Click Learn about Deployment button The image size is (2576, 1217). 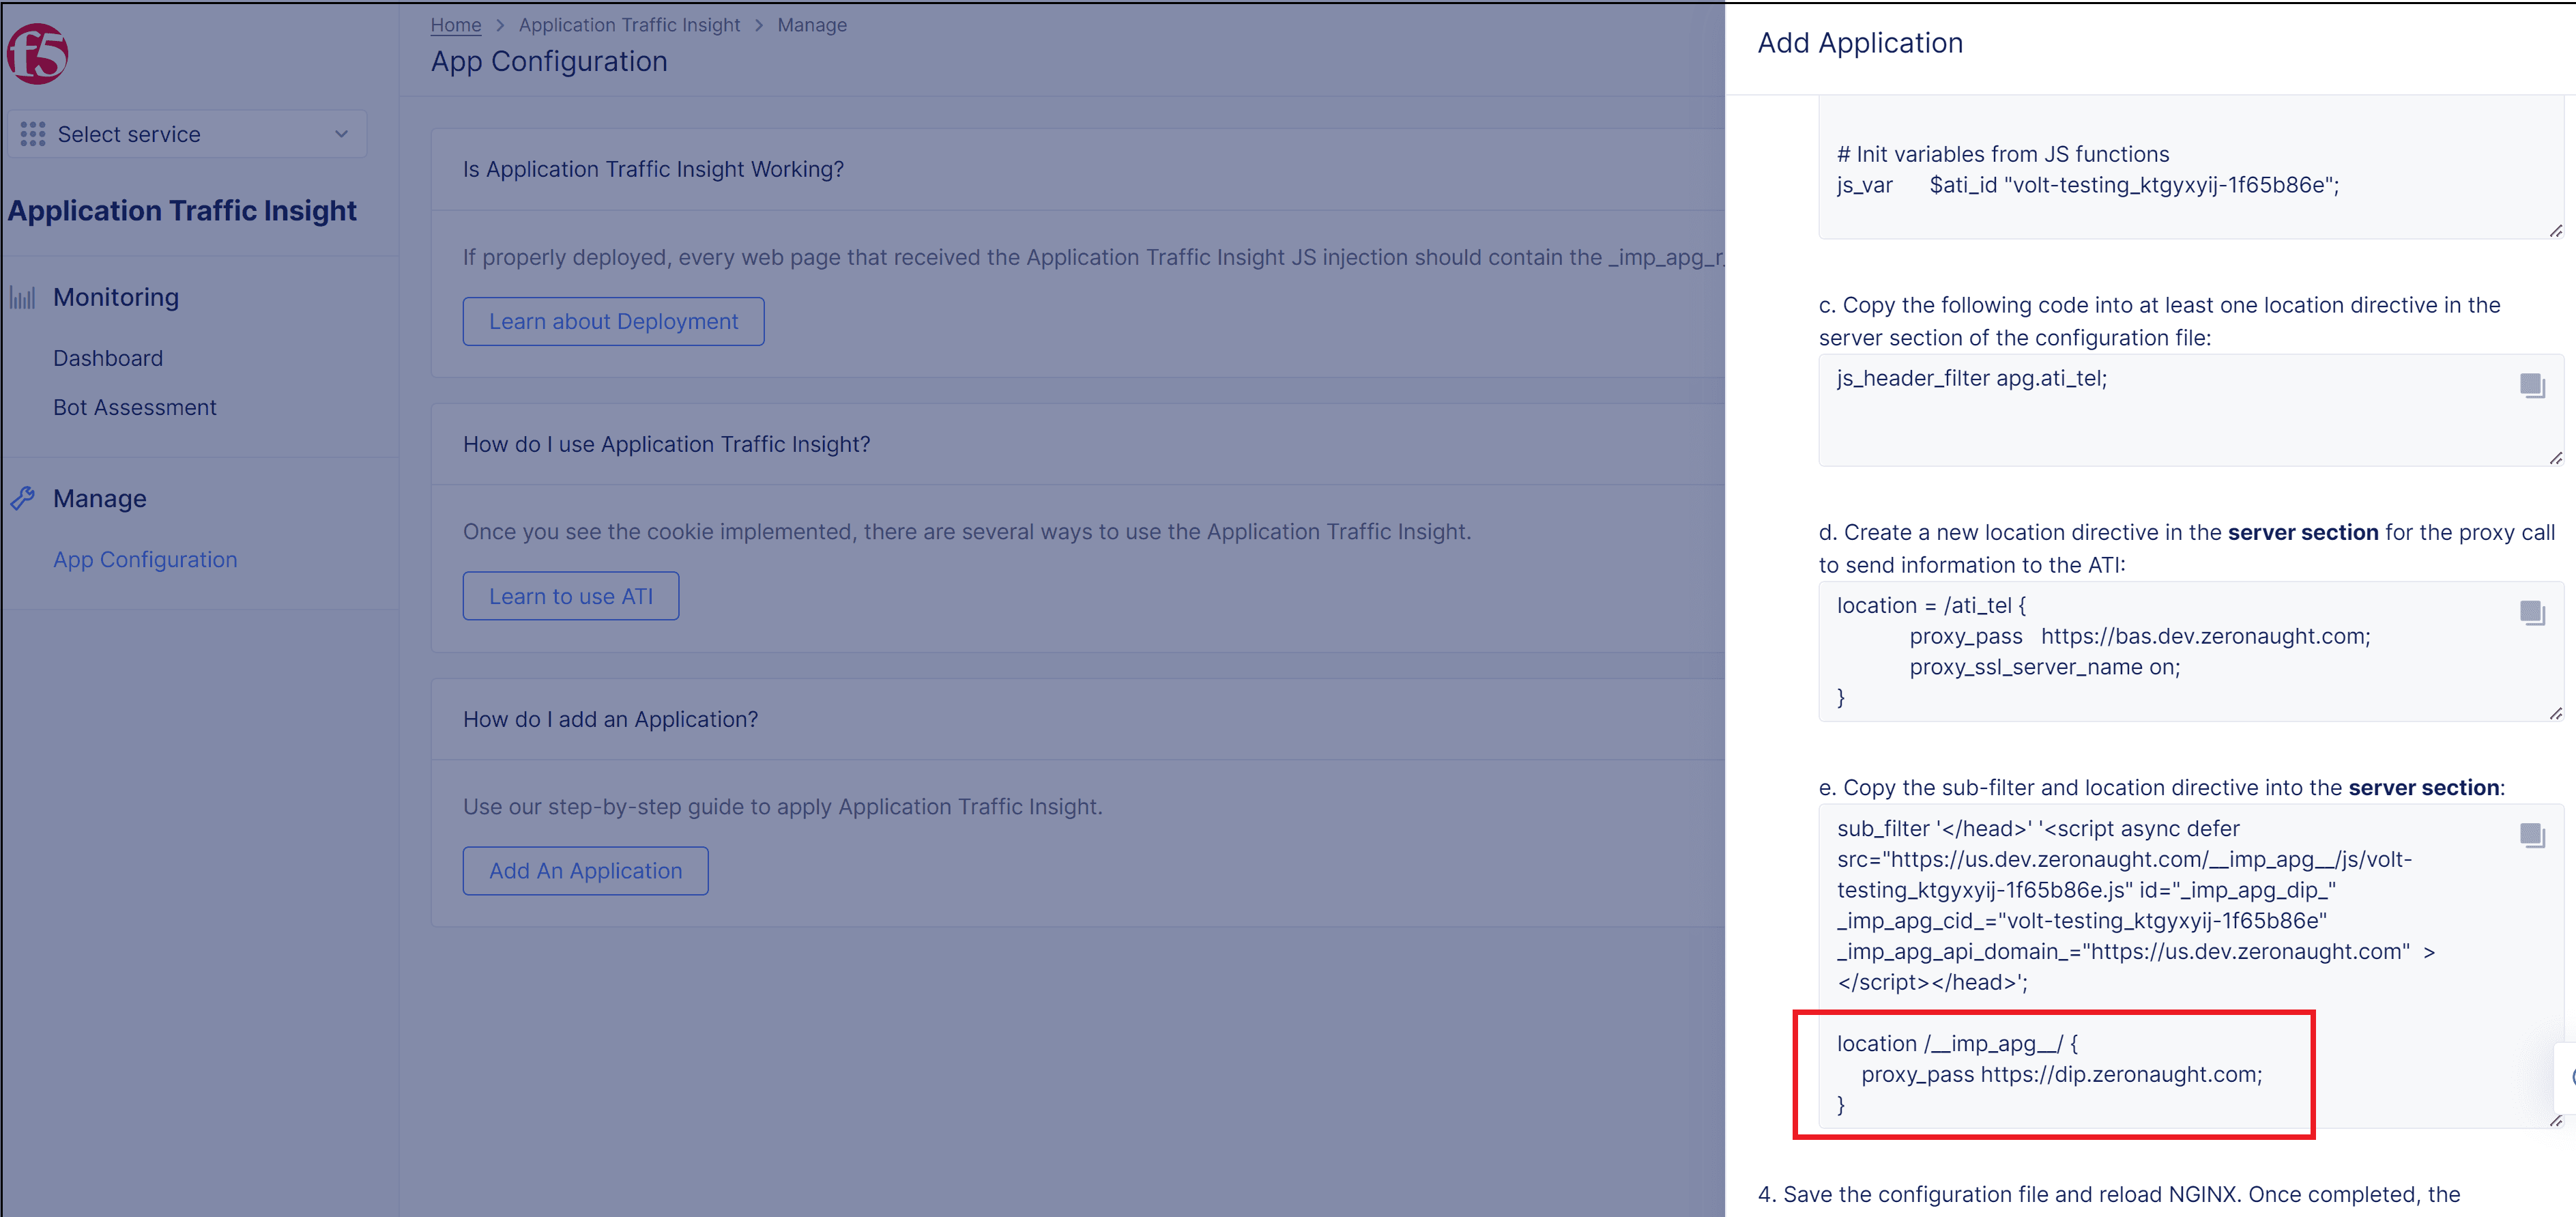coord(613,321)
